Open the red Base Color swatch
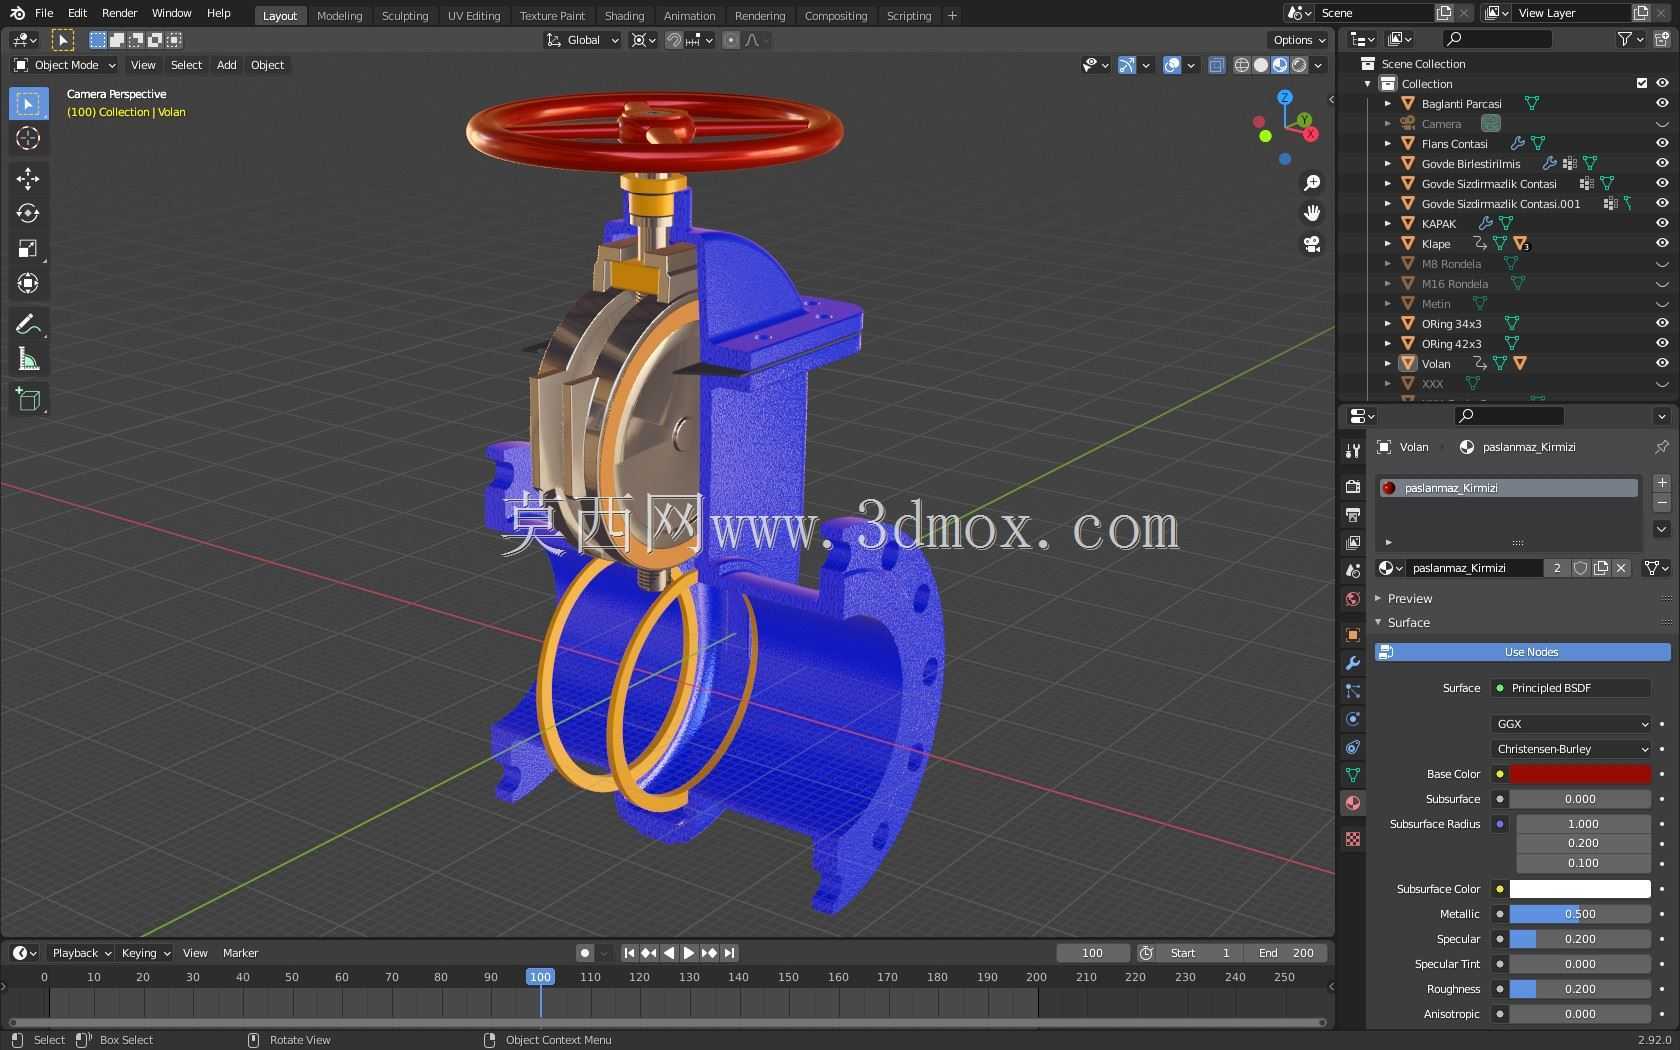The width and height of the screenshot is (1680, 1050). tap(1580, 774)
